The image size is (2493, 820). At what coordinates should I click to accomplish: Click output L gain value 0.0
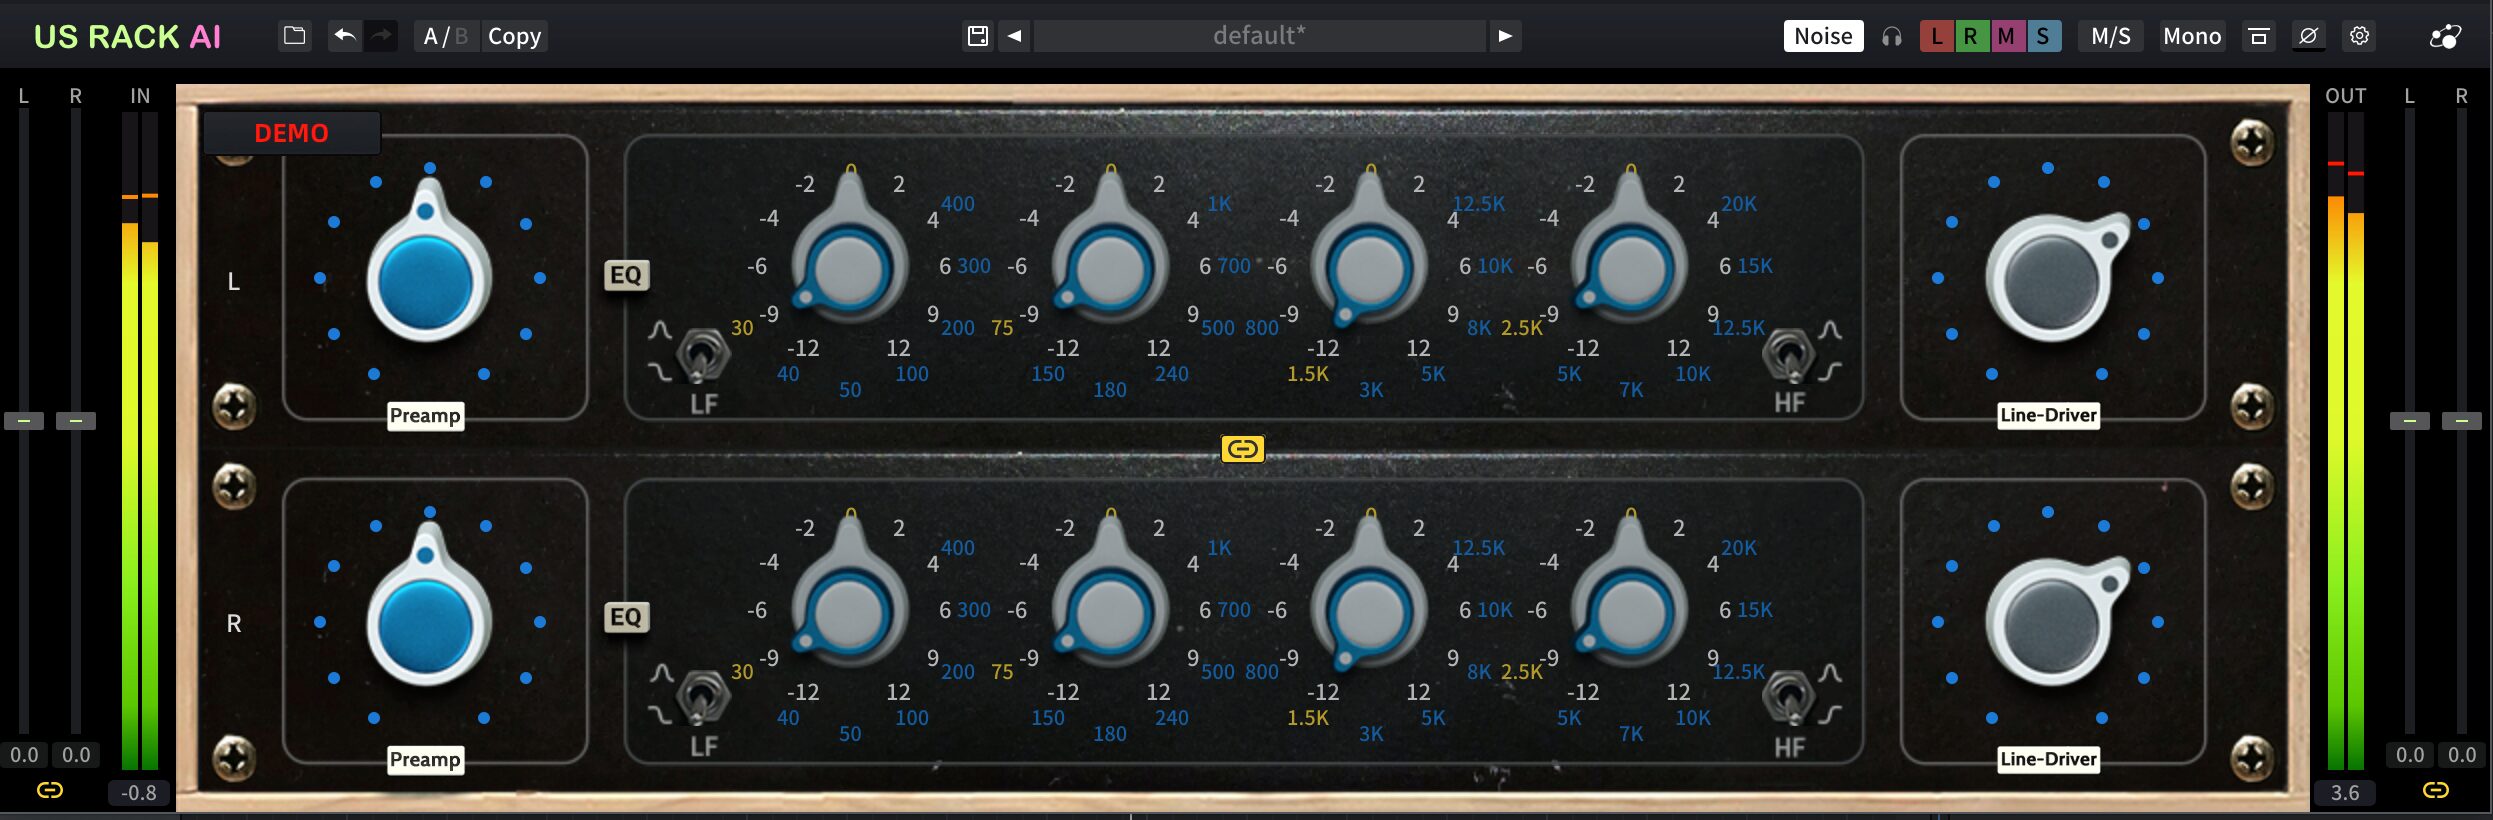[2410, 755]
